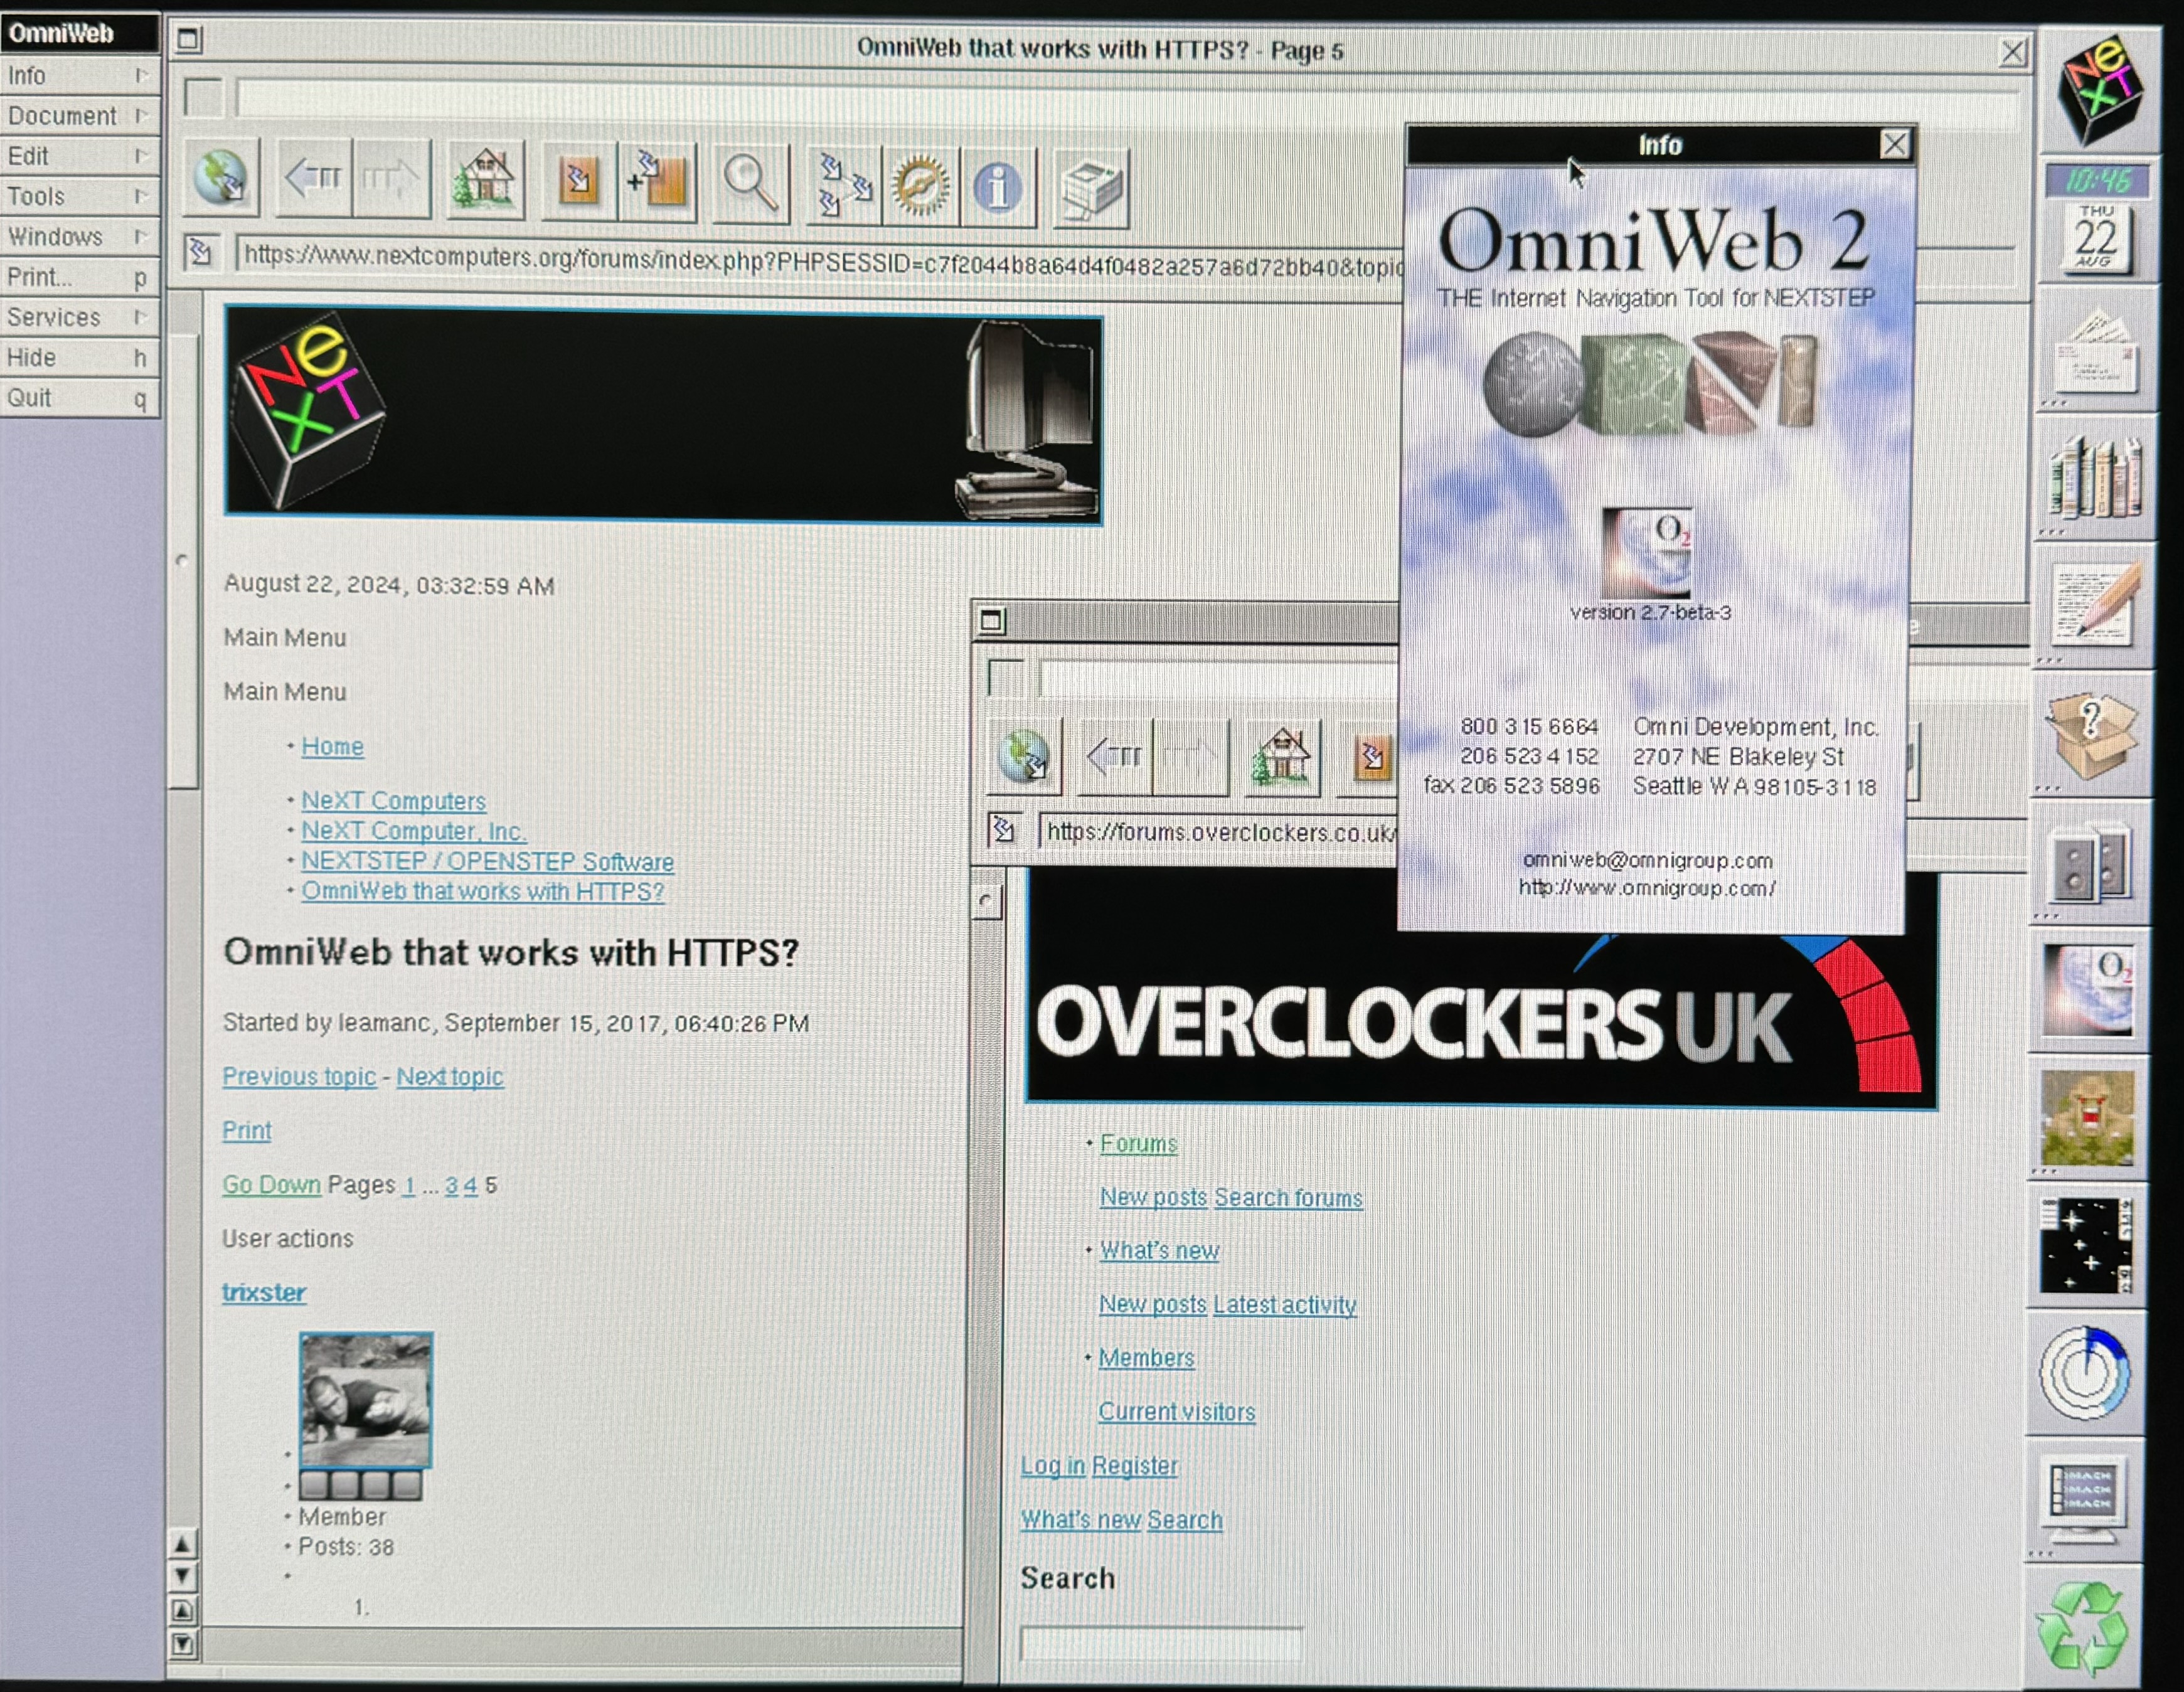Click the globe reload icon in main toolbar
This screenshot has height=1692, width=2184.
[221, 179]
